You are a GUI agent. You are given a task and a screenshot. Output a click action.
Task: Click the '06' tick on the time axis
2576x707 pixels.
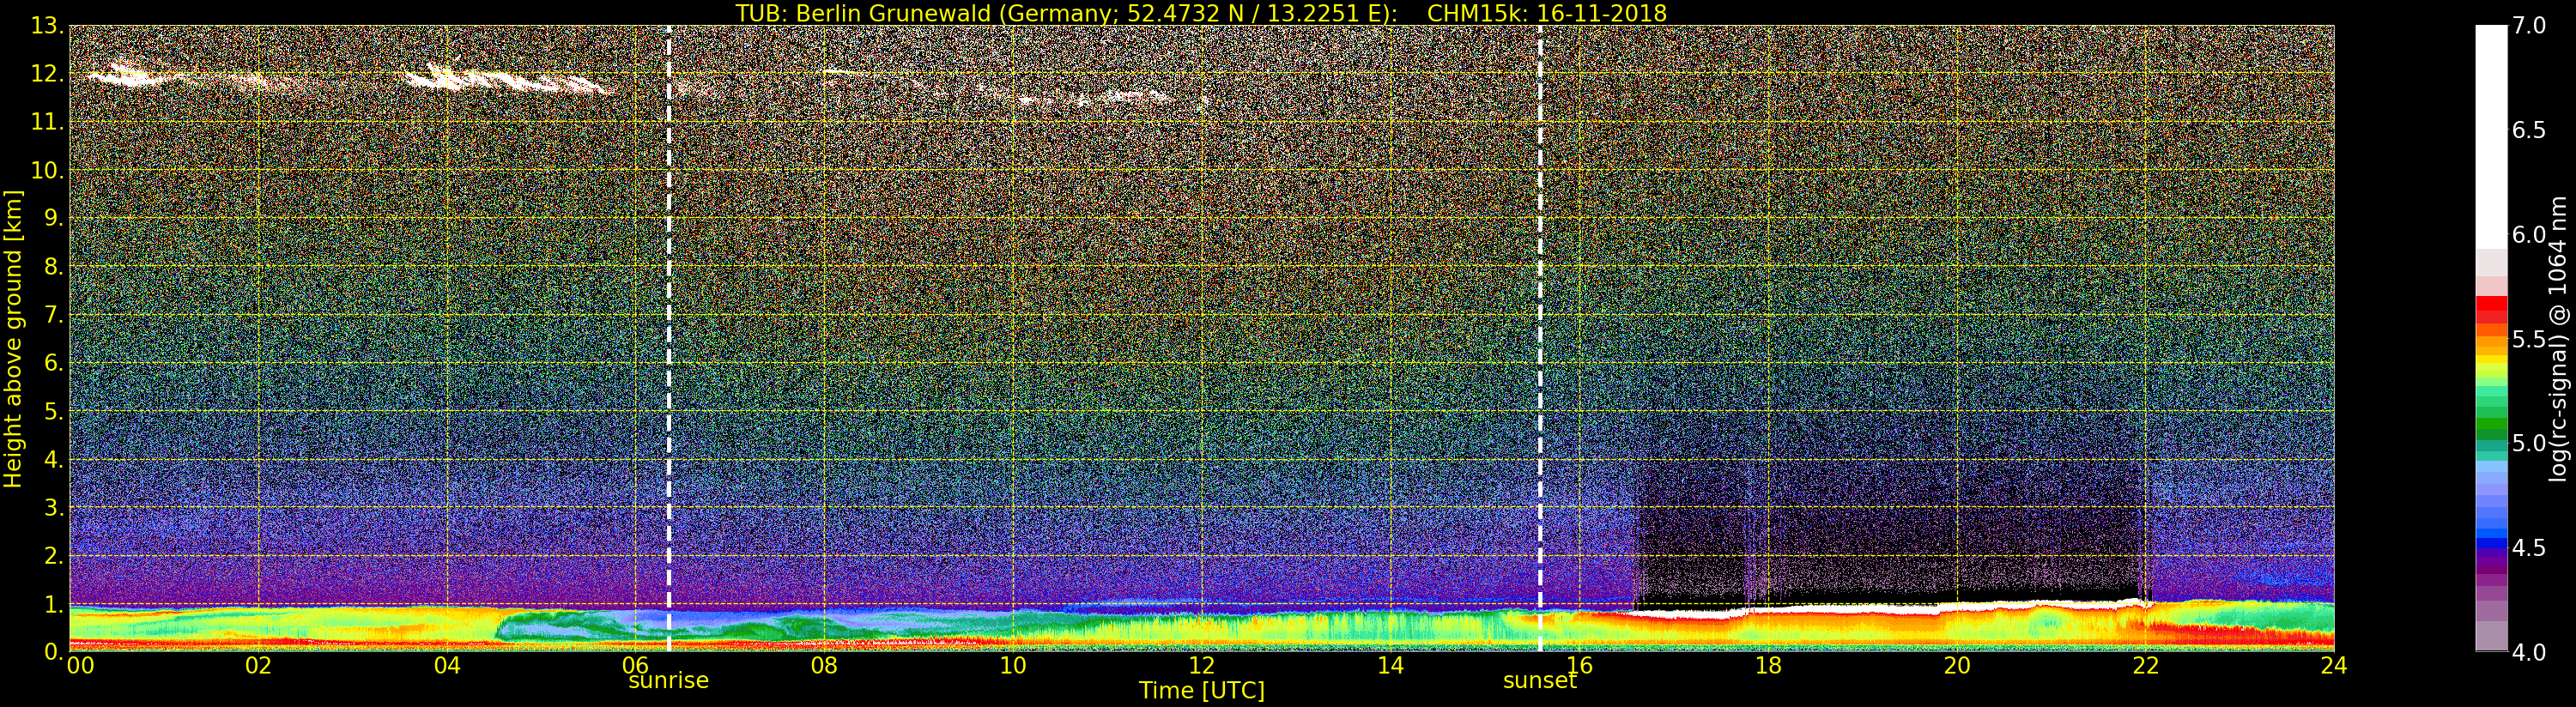click(636, 665)
